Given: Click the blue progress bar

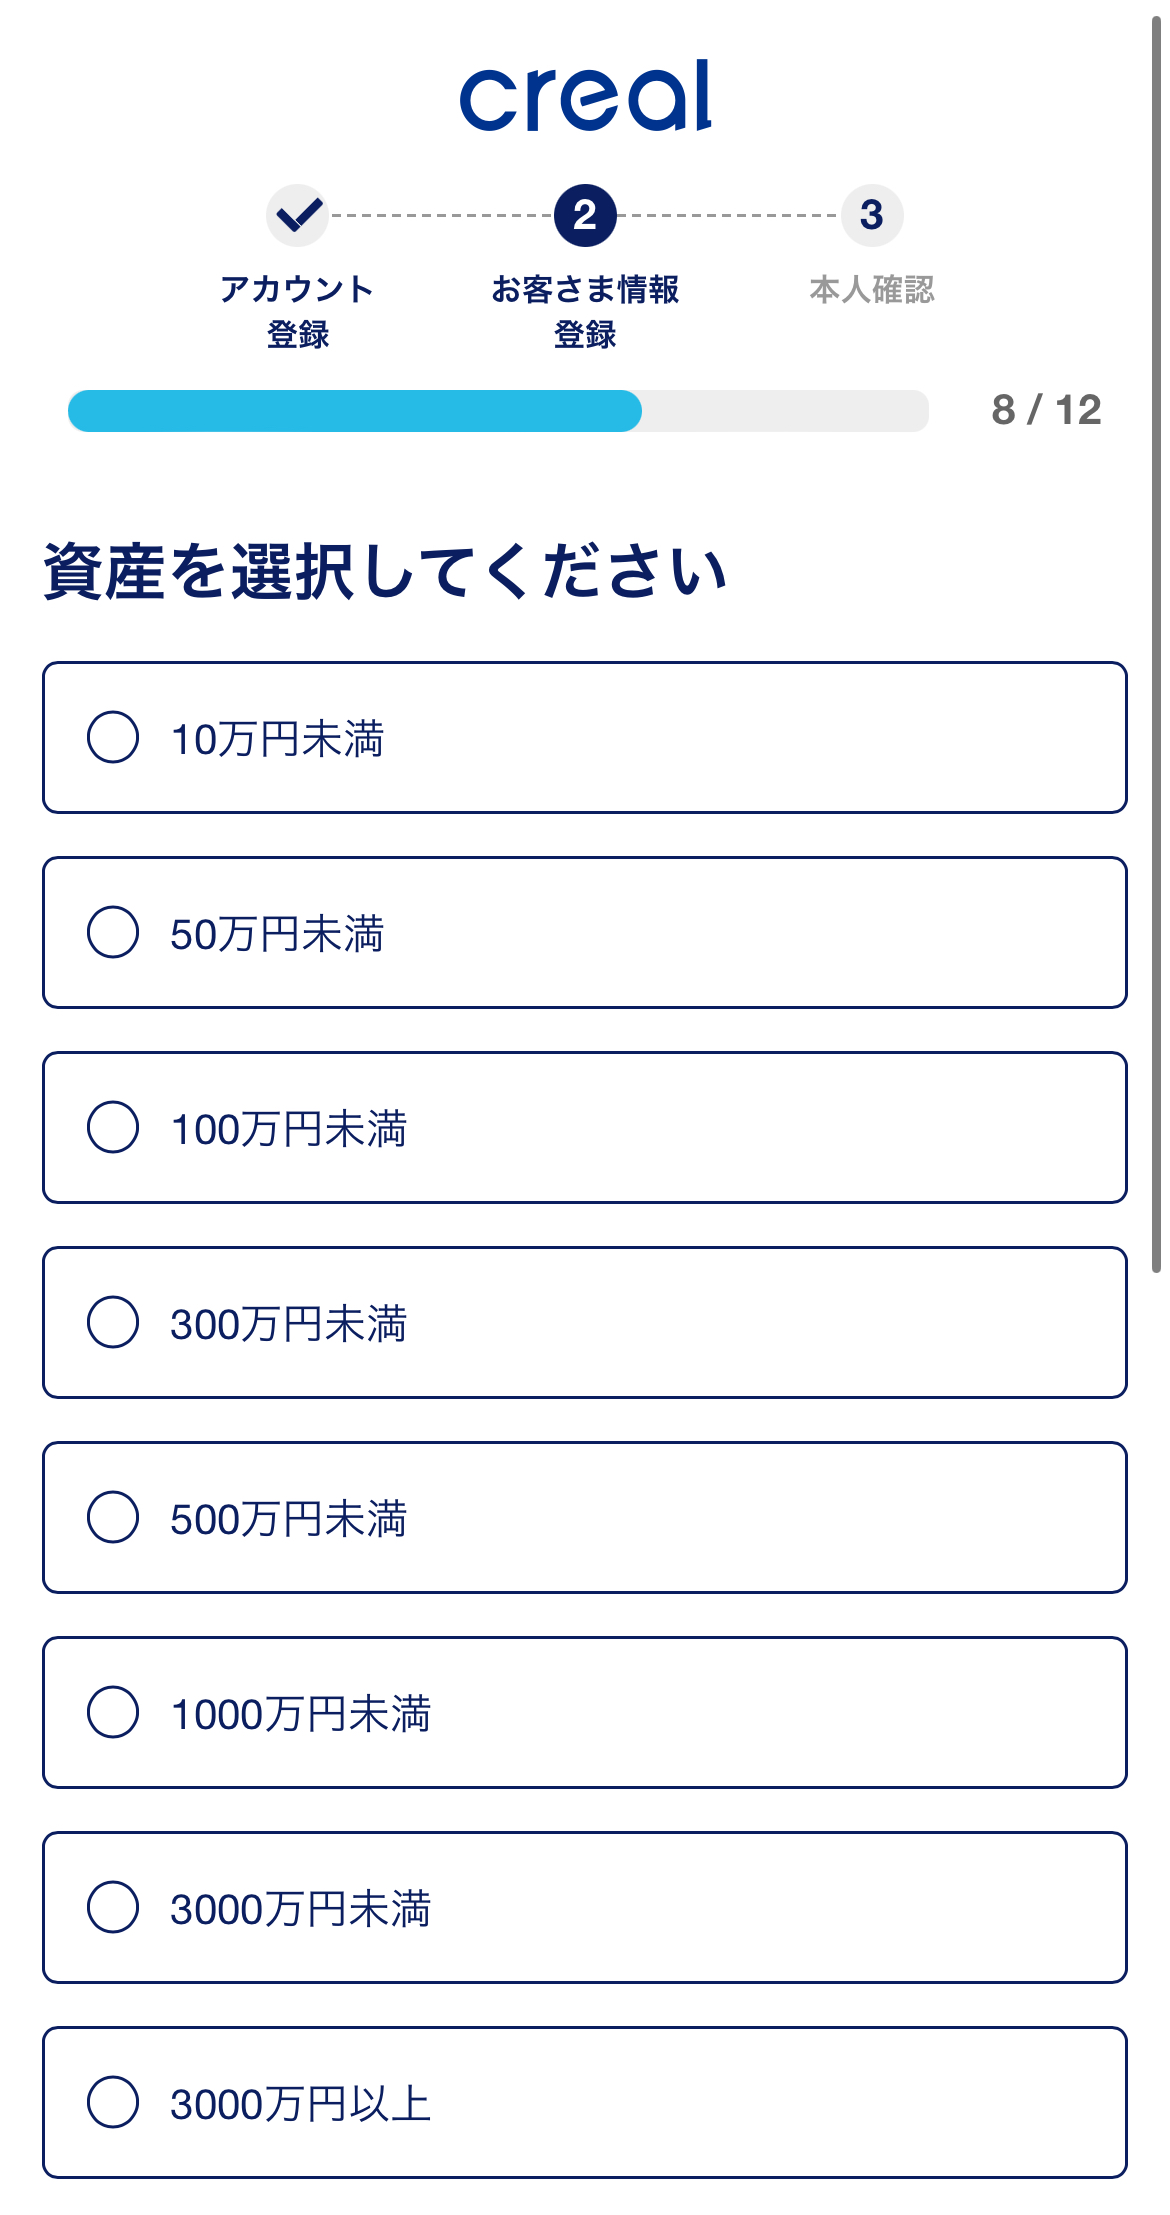Looking at the screenshot, I should pyautogui.click(x=355, y=411).
